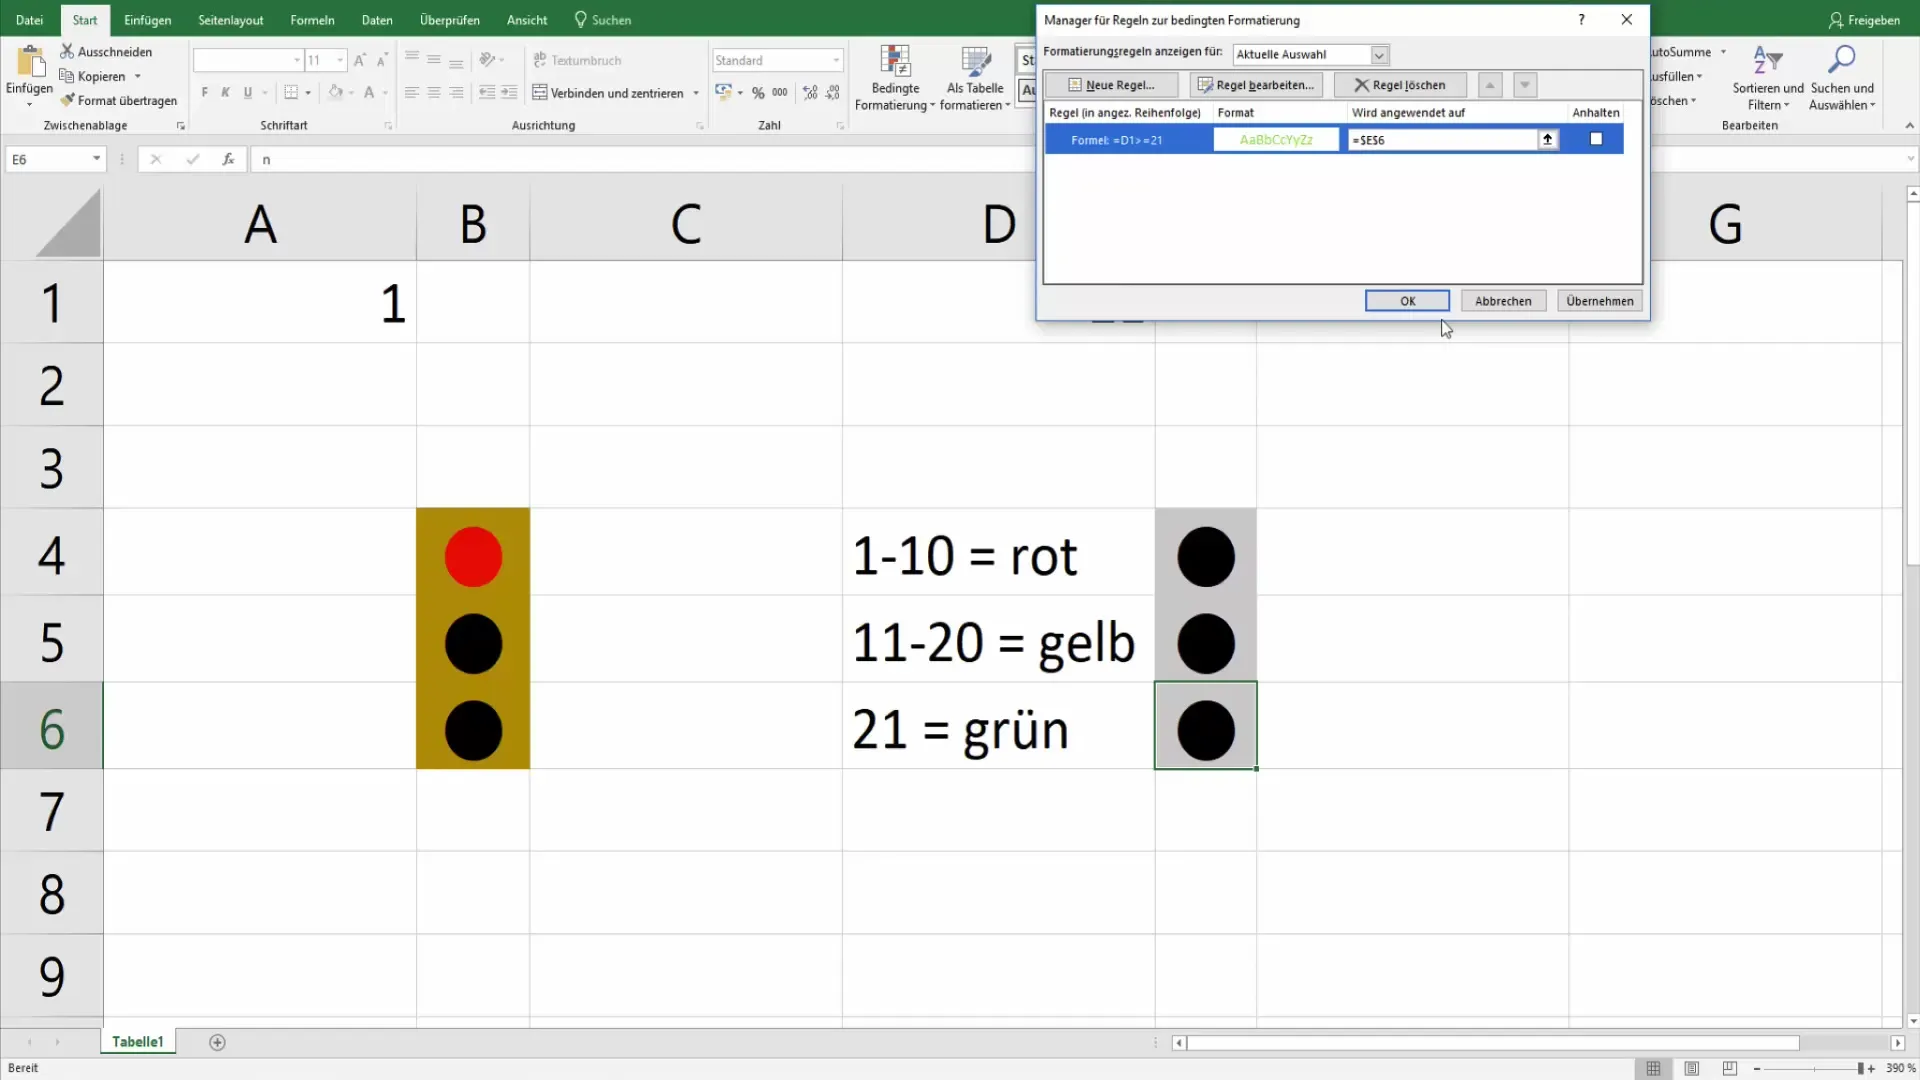Image resolution: width=1920 pixels, height=1080 pixels.
Task: Open Suchen und Auswählen menu
Action: [x=1842, y=78]
